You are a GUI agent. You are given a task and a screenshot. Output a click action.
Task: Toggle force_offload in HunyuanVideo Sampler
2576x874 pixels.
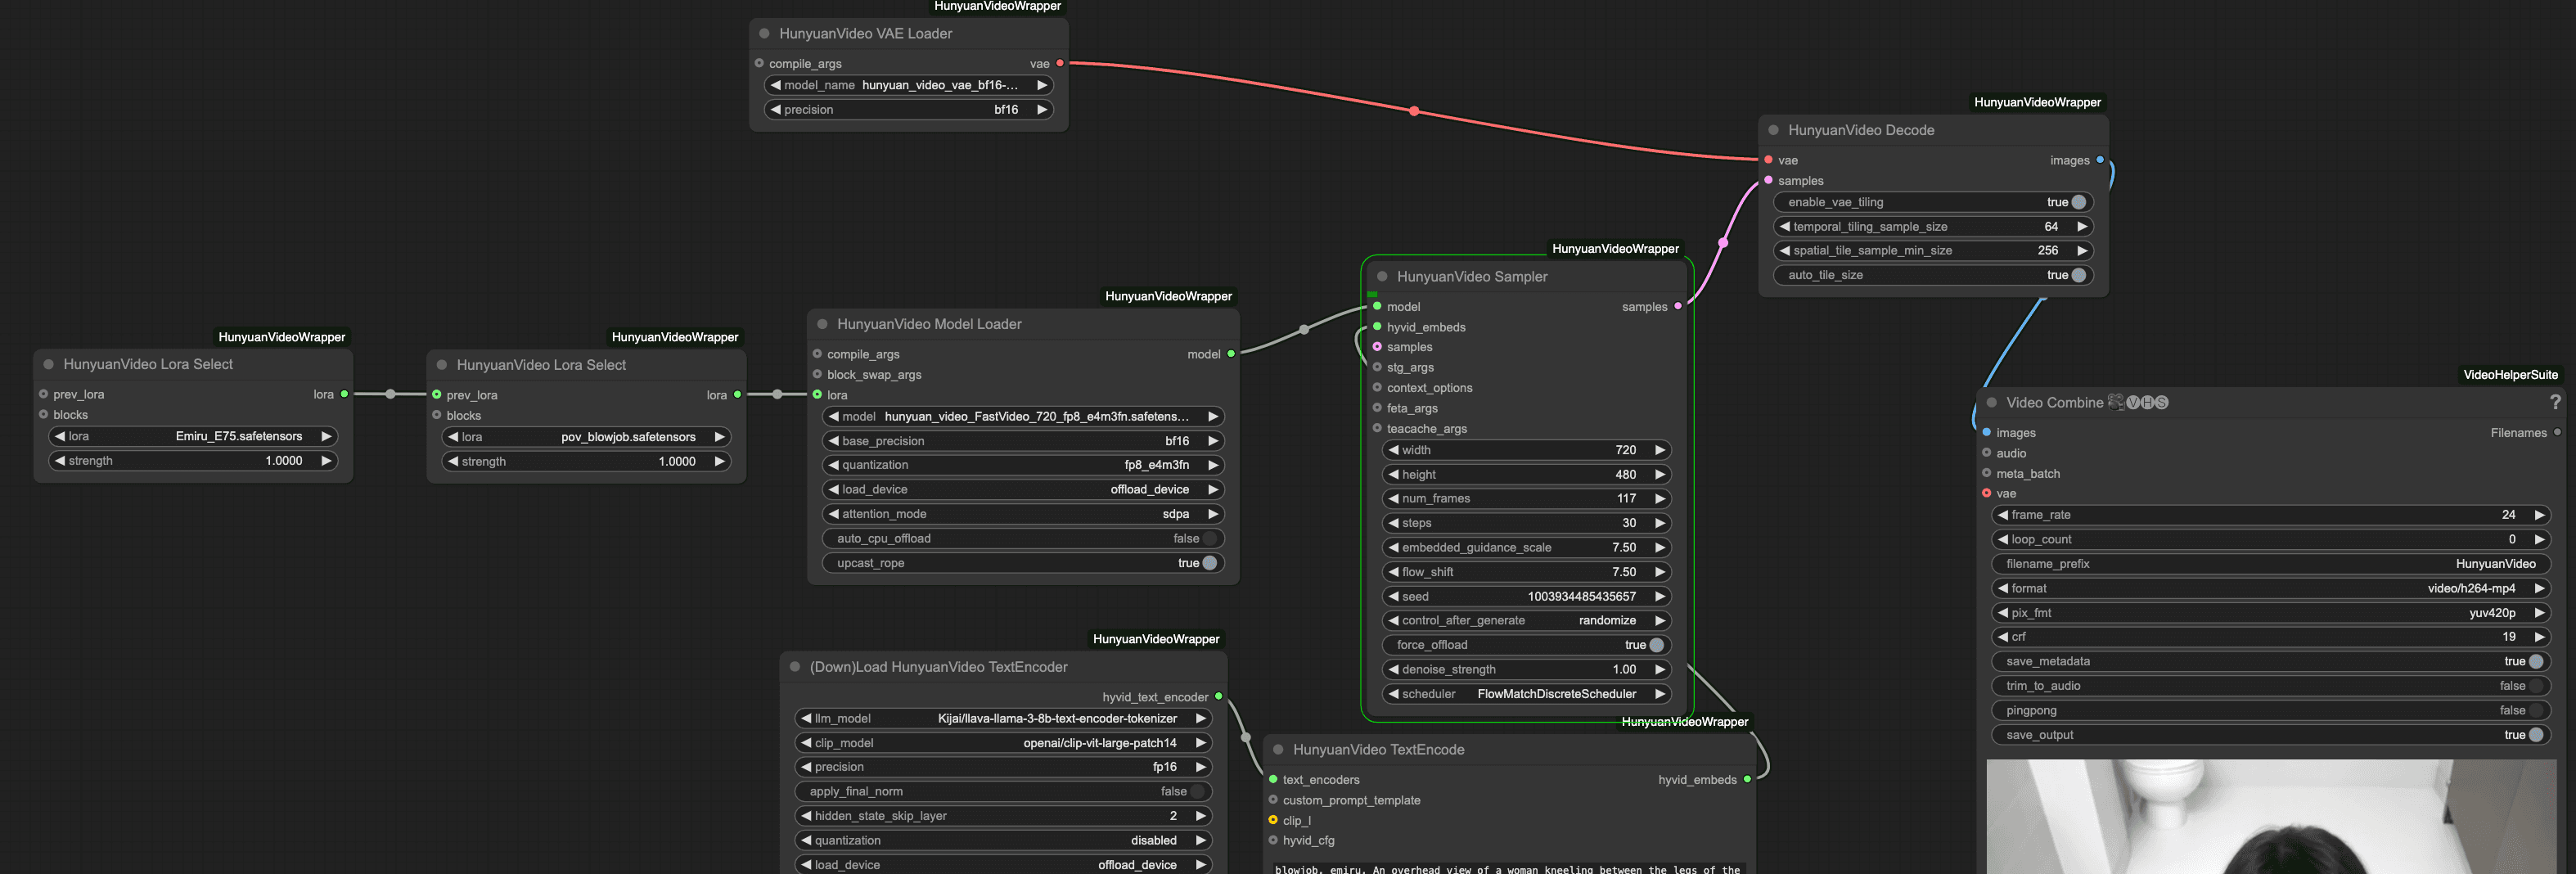click(x=1526, y=645)
